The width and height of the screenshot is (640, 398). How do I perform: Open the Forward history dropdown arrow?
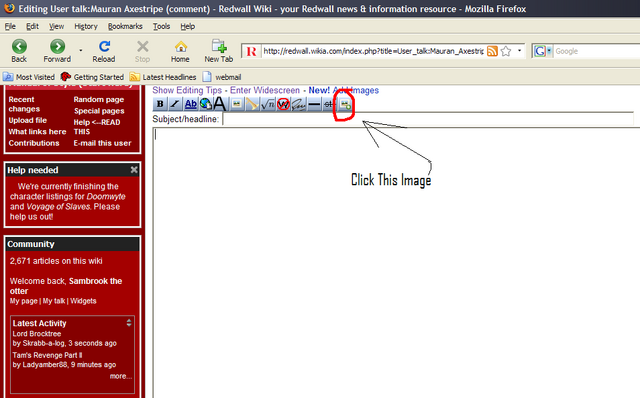(x=81, y=51)
